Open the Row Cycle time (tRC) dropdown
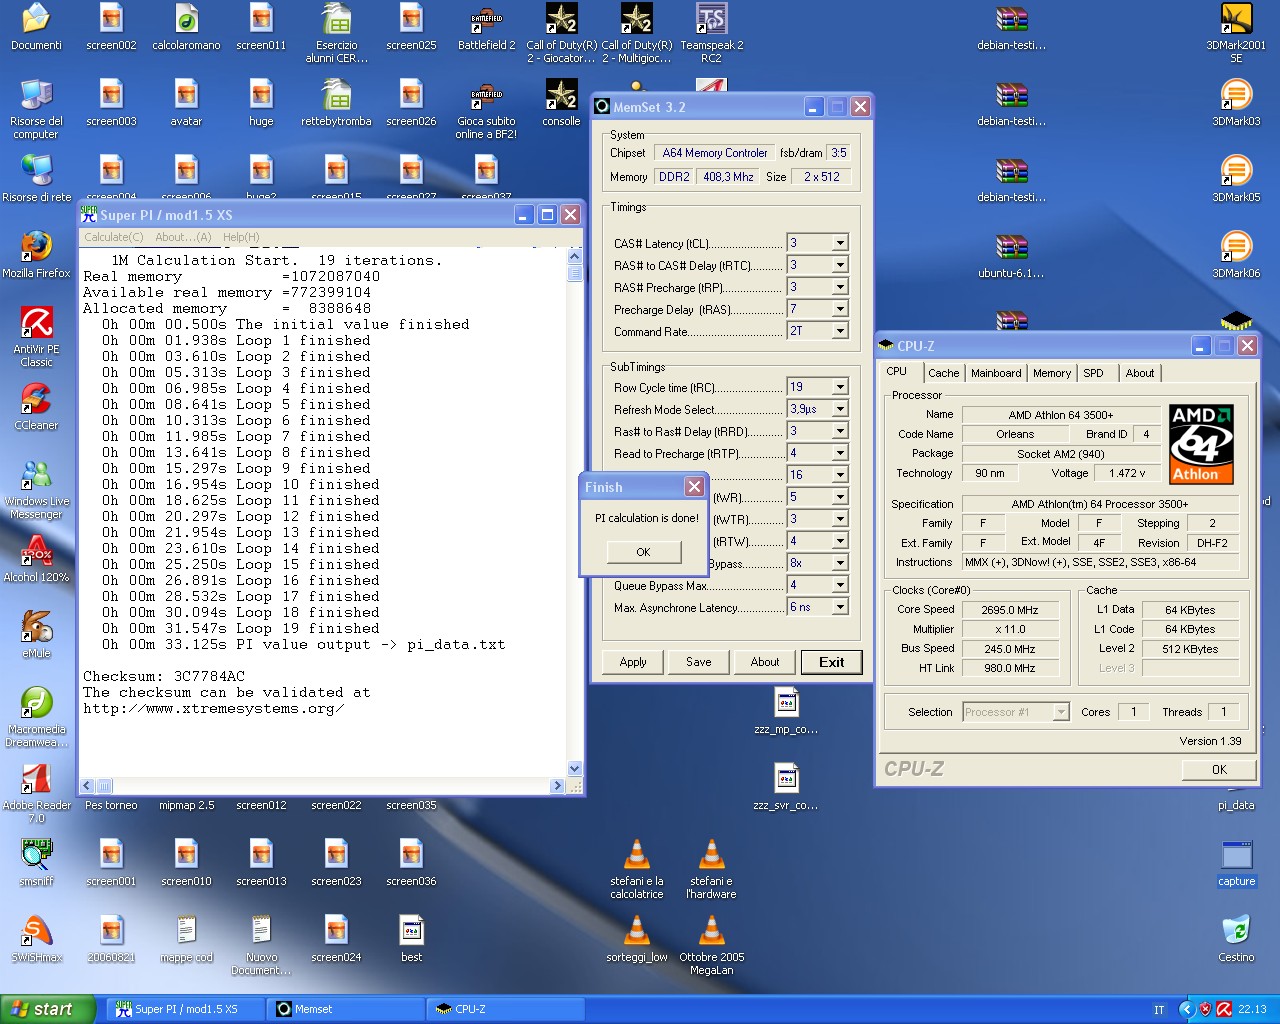The image size is (1280, 1024). click(x=840, y=387)
